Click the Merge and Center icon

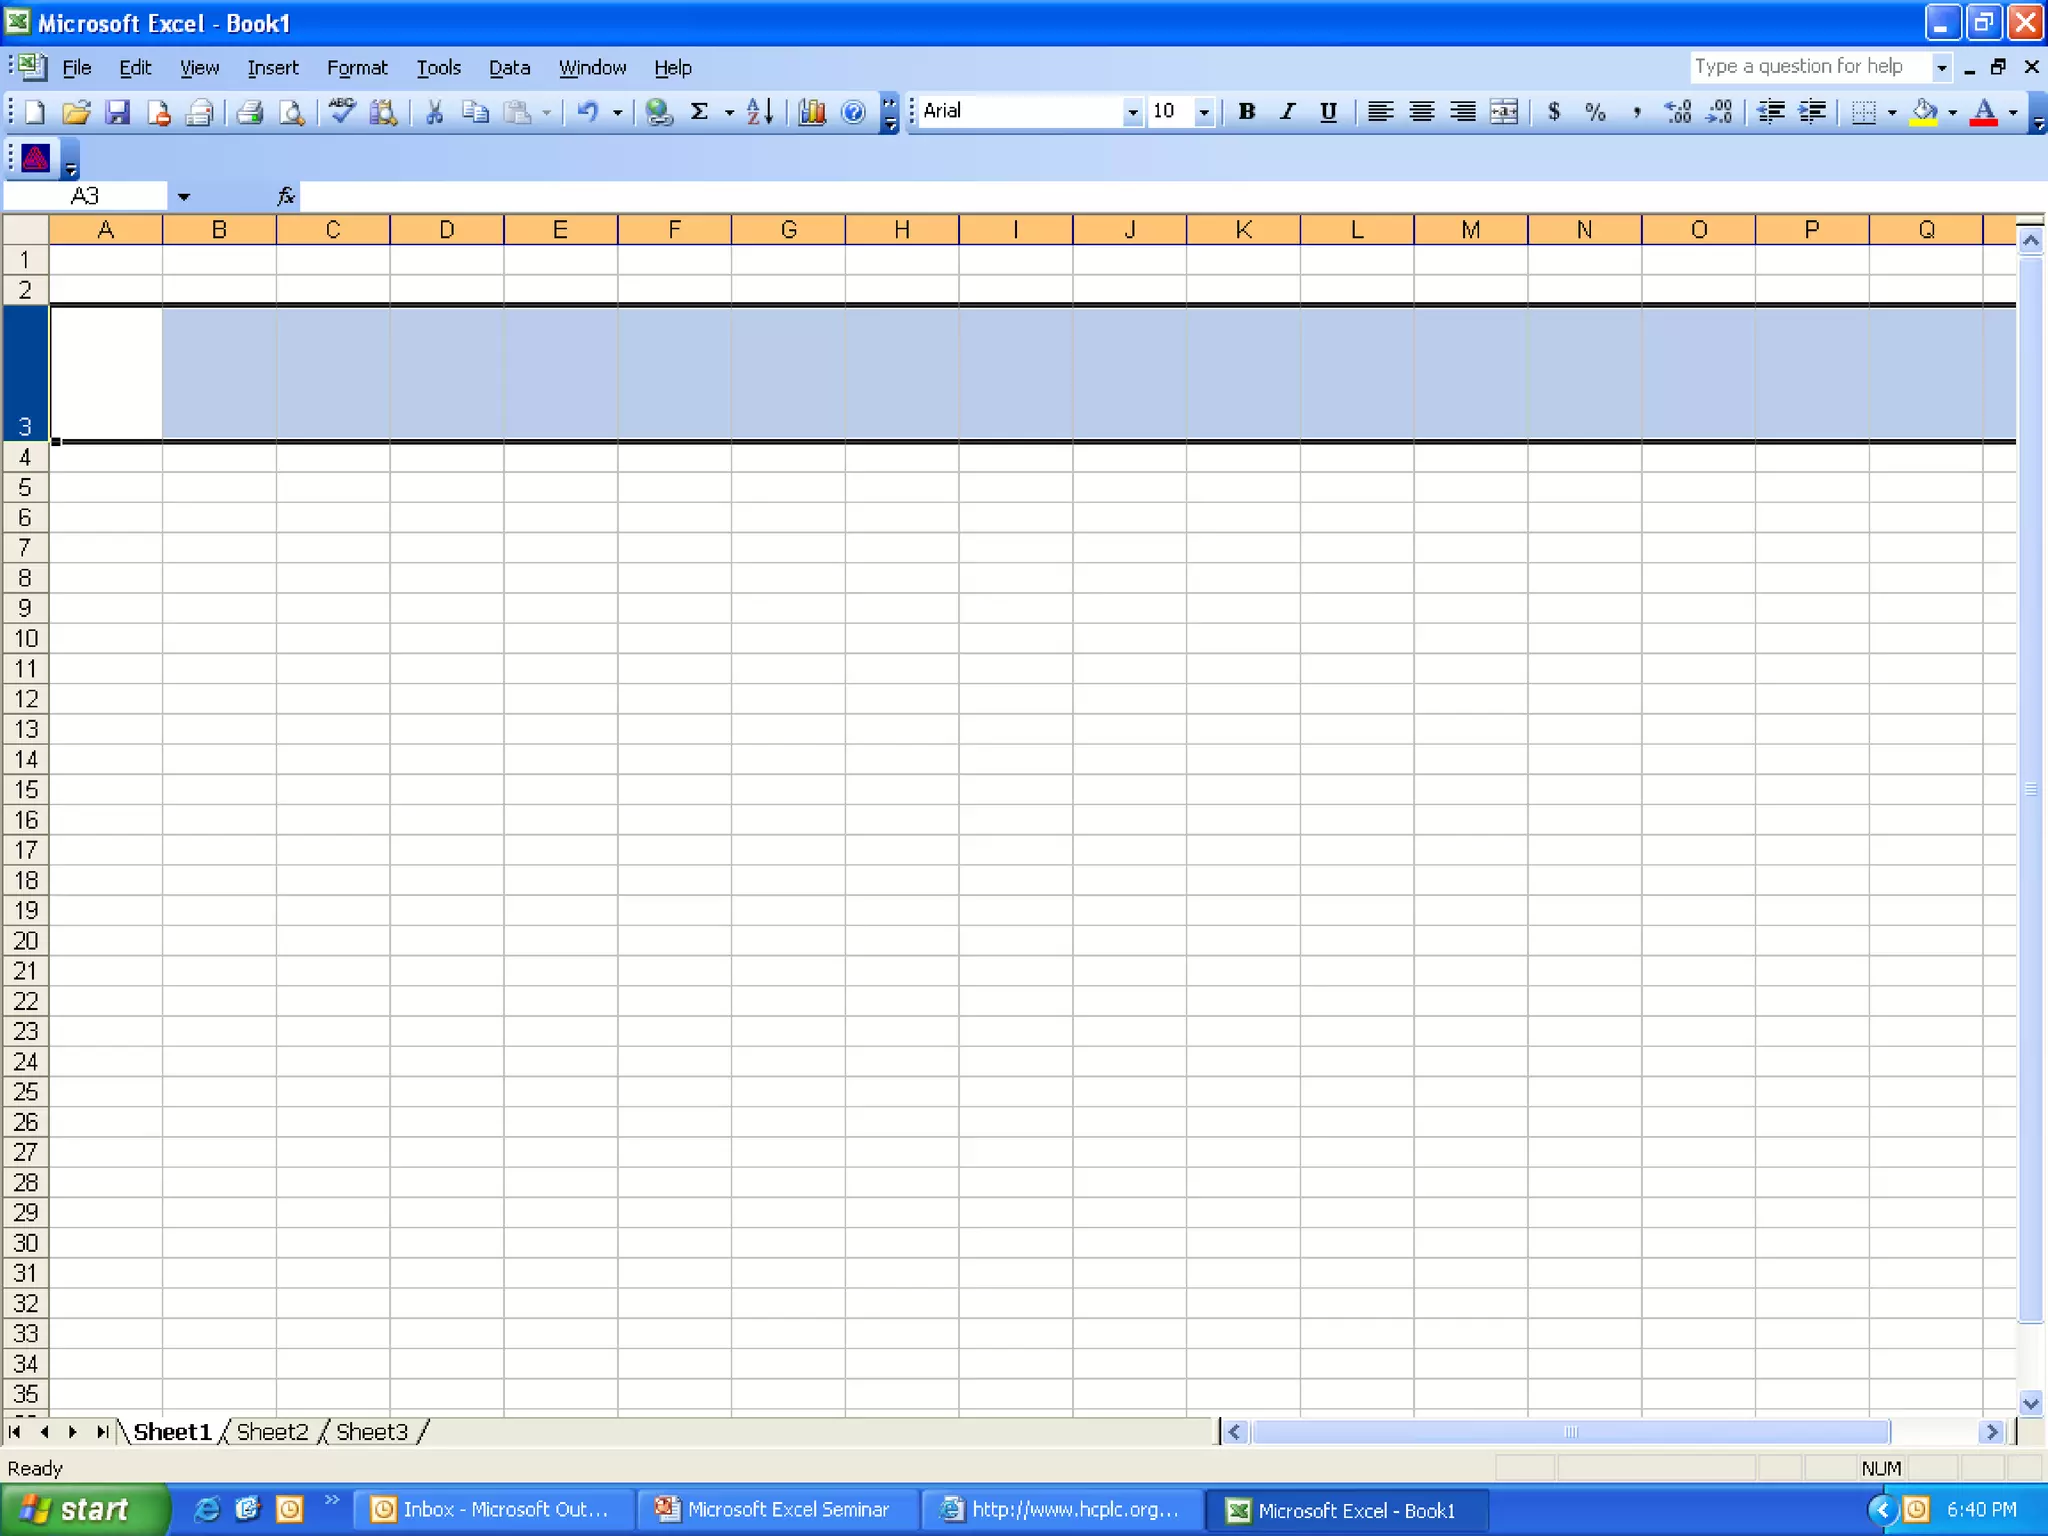point(1504,112)
